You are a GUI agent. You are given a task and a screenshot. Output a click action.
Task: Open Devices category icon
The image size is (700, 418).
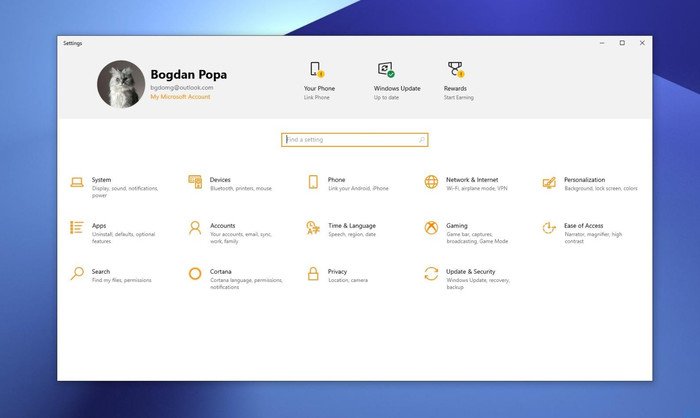pyautogui.click(x=195, y=182)
